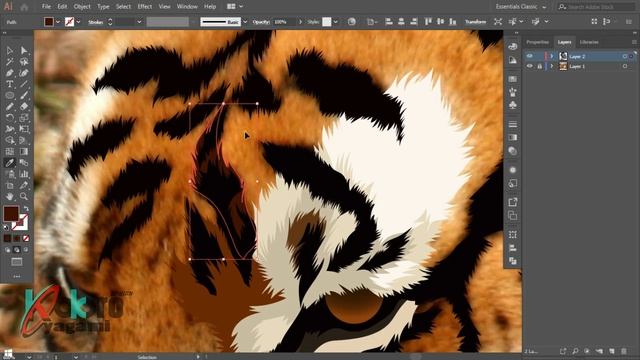Select the Mesh tool
The width and height of the screenshot is (640, 360).
[x=9, y=151]
